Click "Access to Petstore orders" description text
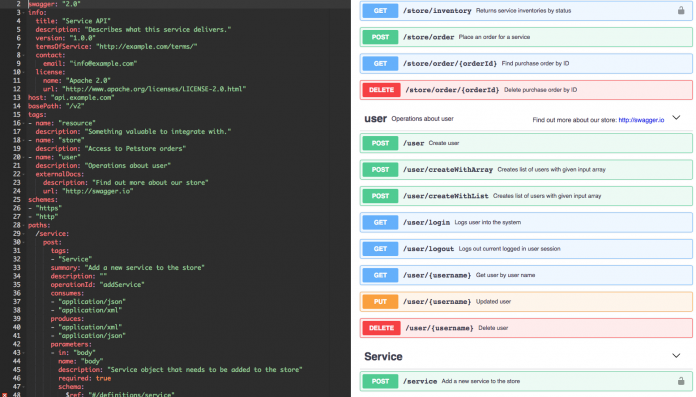Screen dimensions: 696x397 point(135,149)
